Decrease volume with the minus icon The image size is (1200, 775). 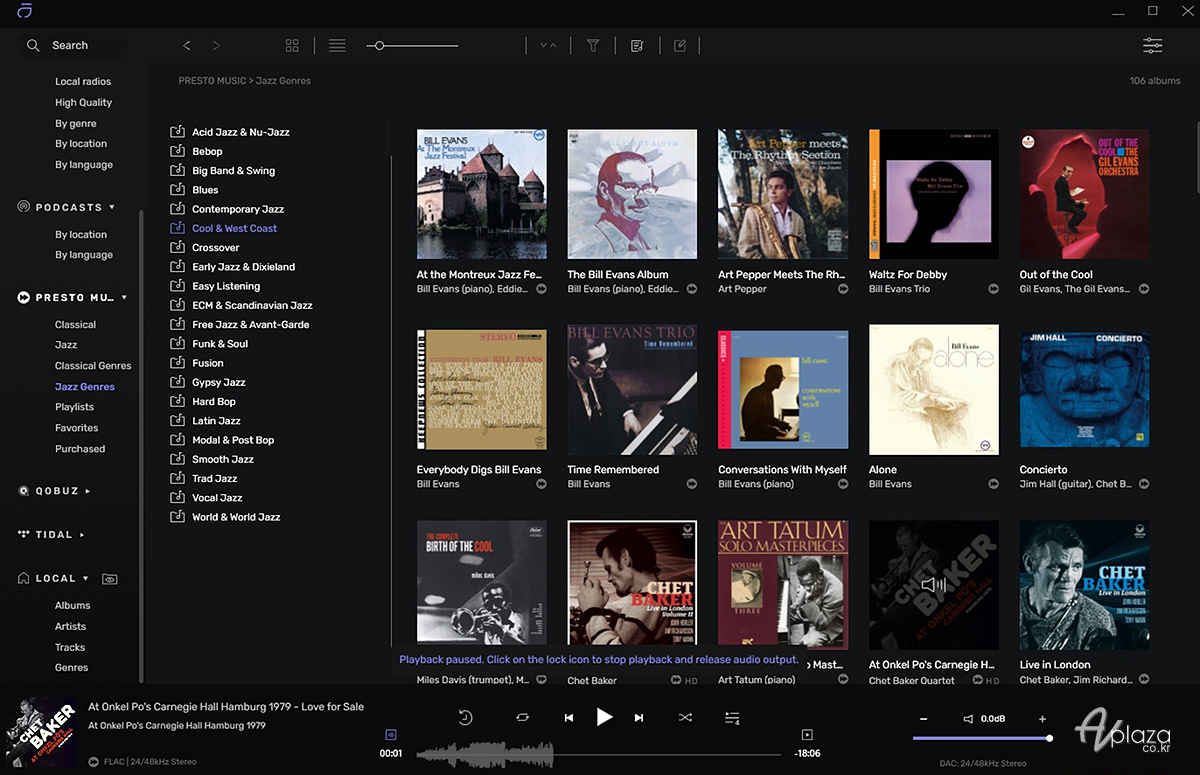coord(923,718)
